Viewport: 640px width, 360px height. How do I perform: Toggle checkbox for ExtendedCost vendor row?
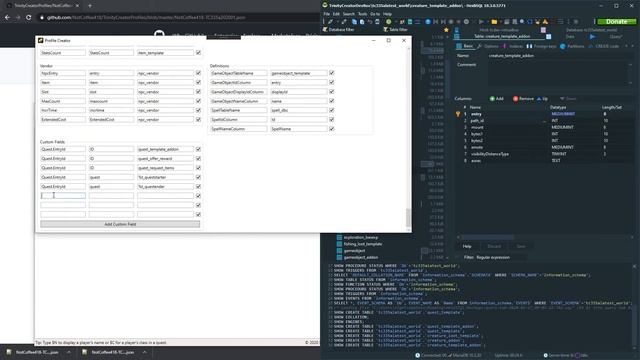[x=198, y=120]
